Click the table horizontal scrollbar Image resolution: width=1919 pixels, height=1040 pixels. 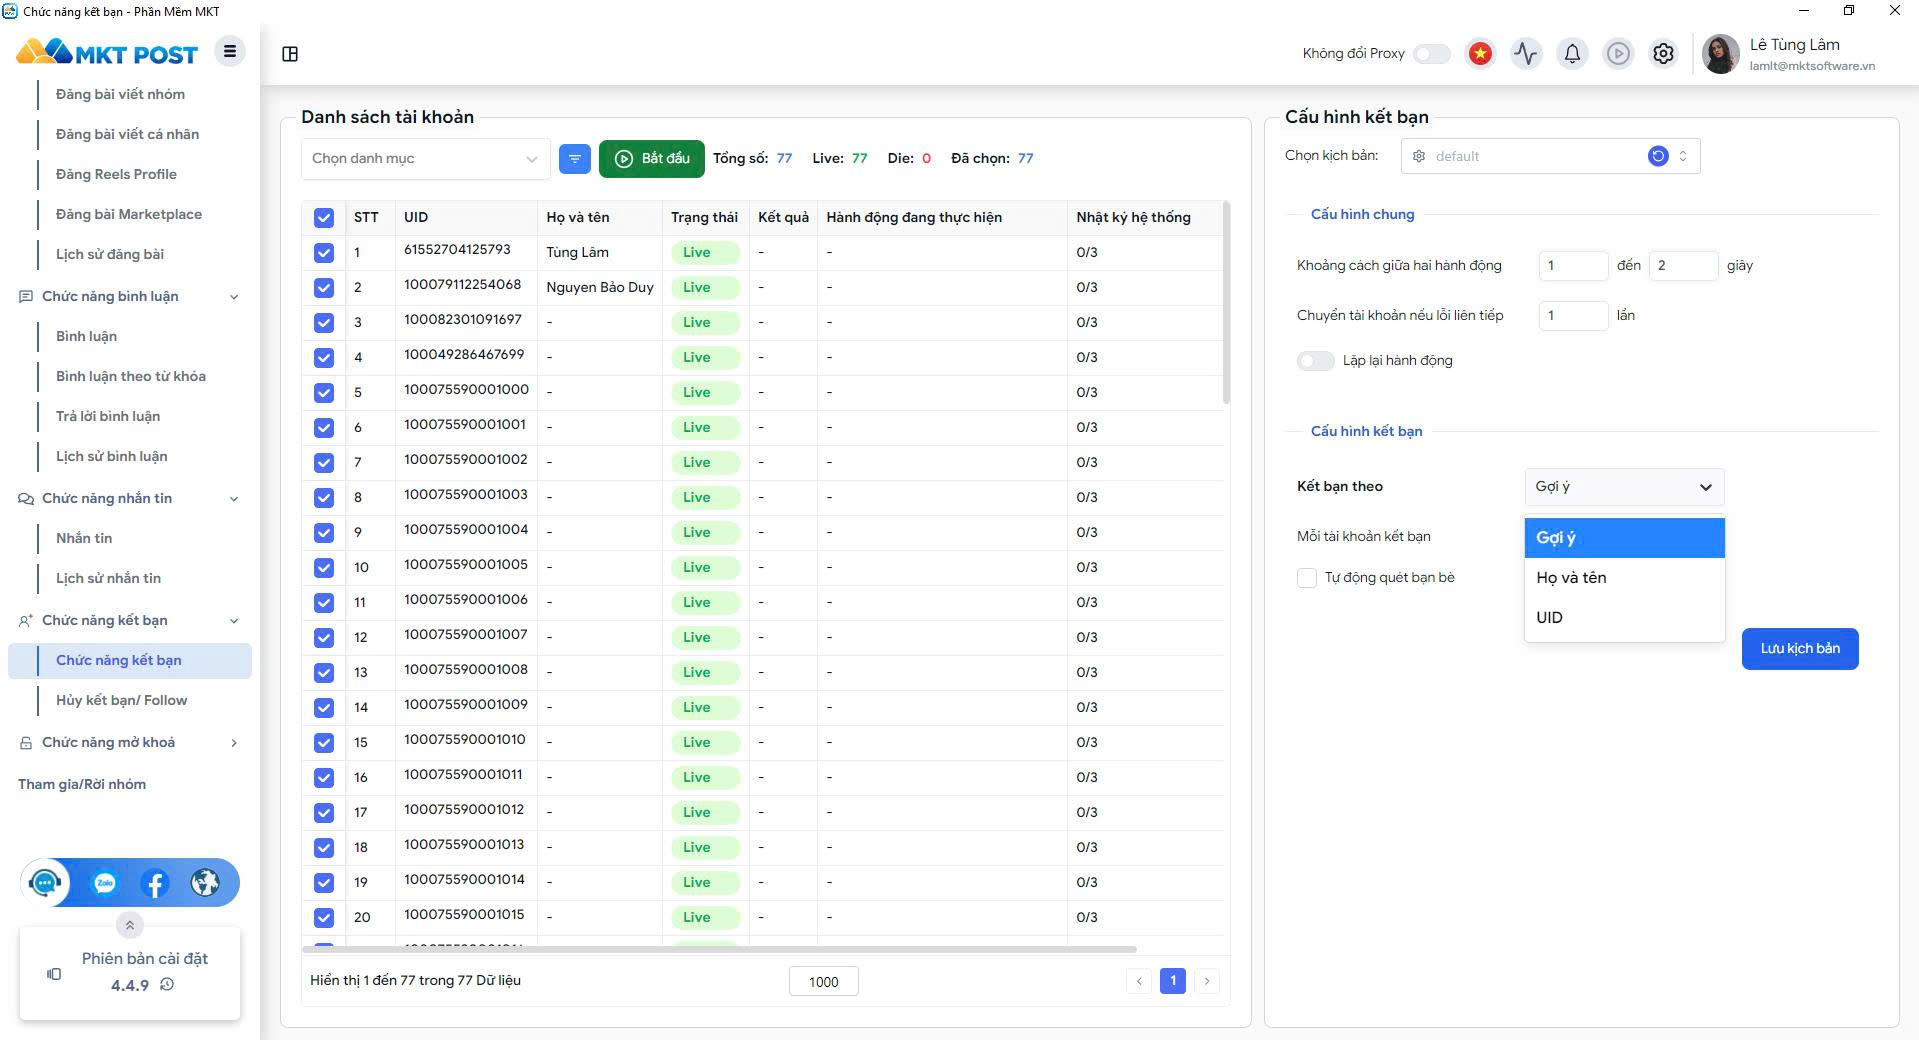pos(719,949)
